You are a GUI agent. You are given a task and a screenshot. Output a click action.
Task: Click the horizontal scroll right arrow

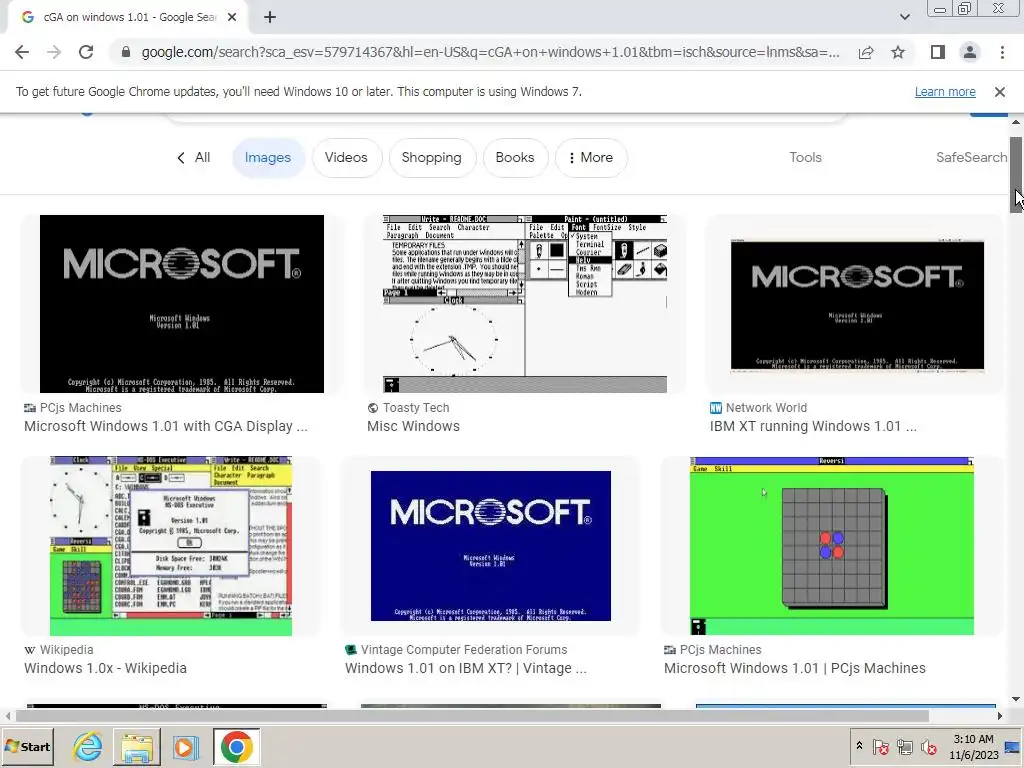point(1000,716)
